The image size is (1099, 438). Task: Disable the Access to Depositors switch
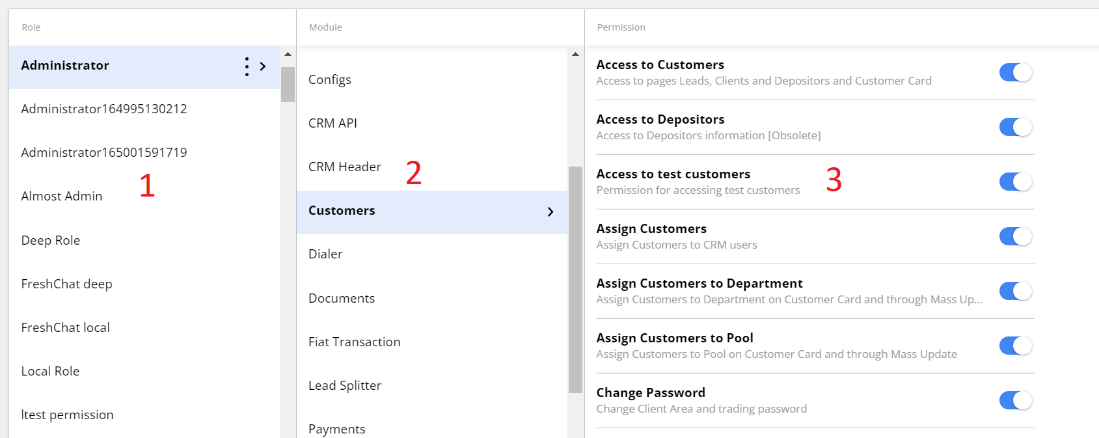[x=1015, y=127]
